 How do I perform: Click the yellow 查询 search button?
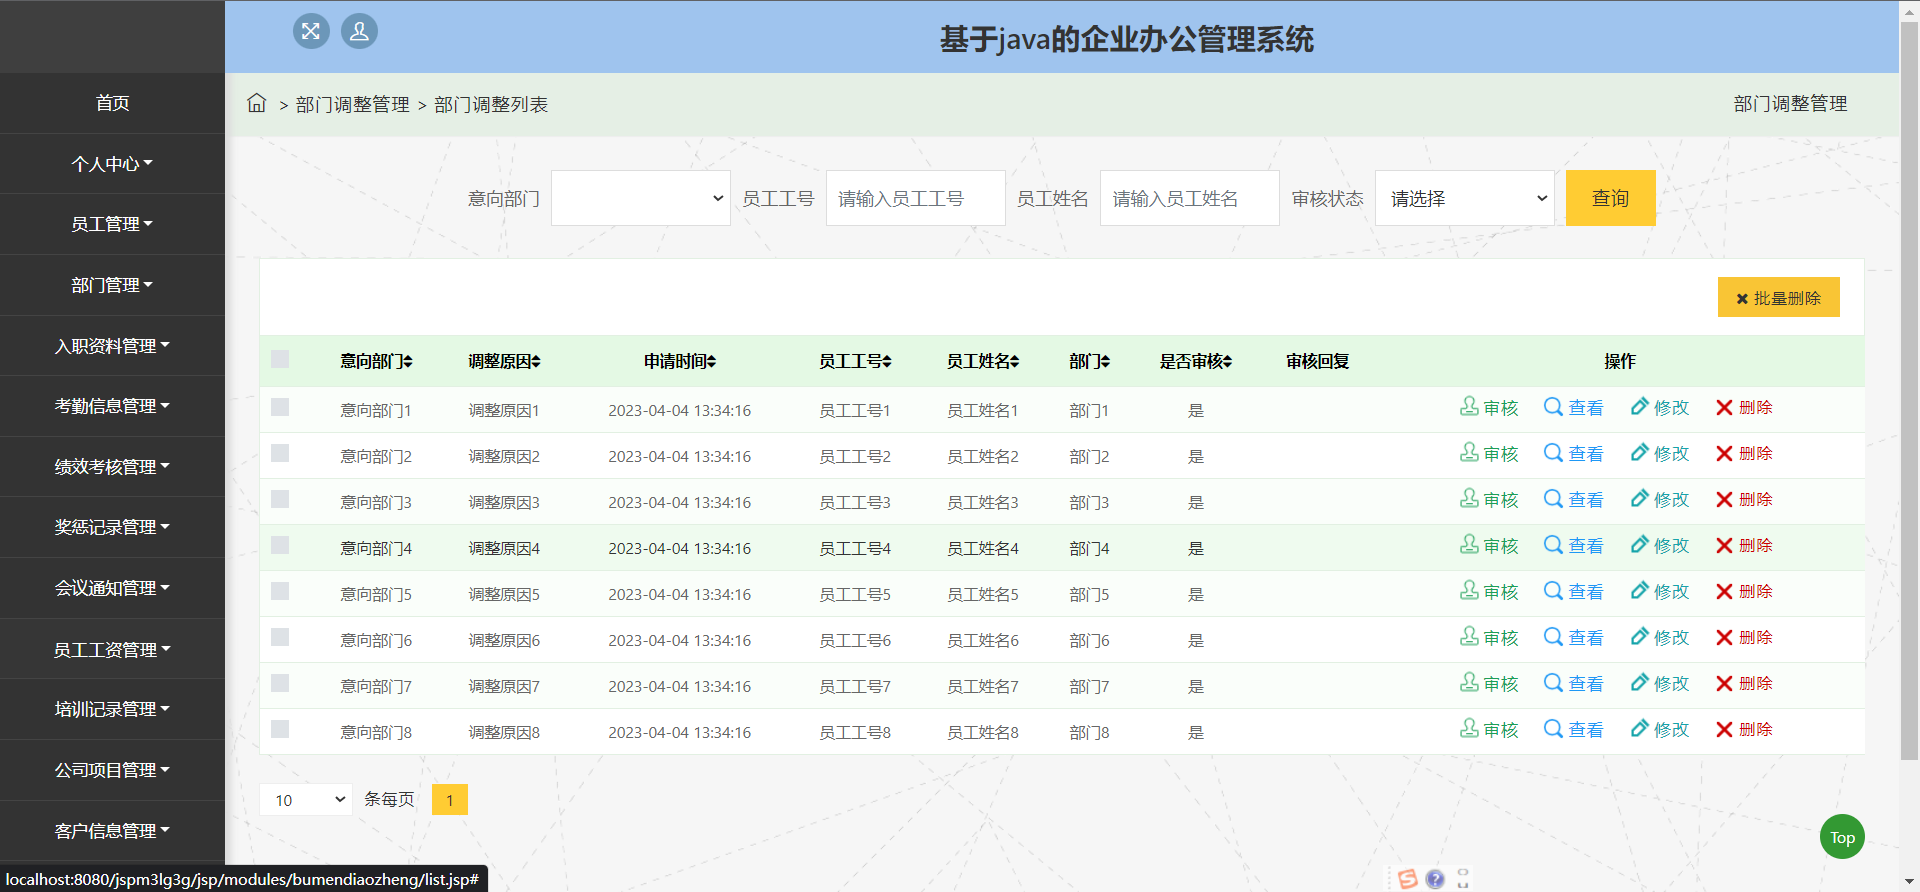coord(1610,198)
